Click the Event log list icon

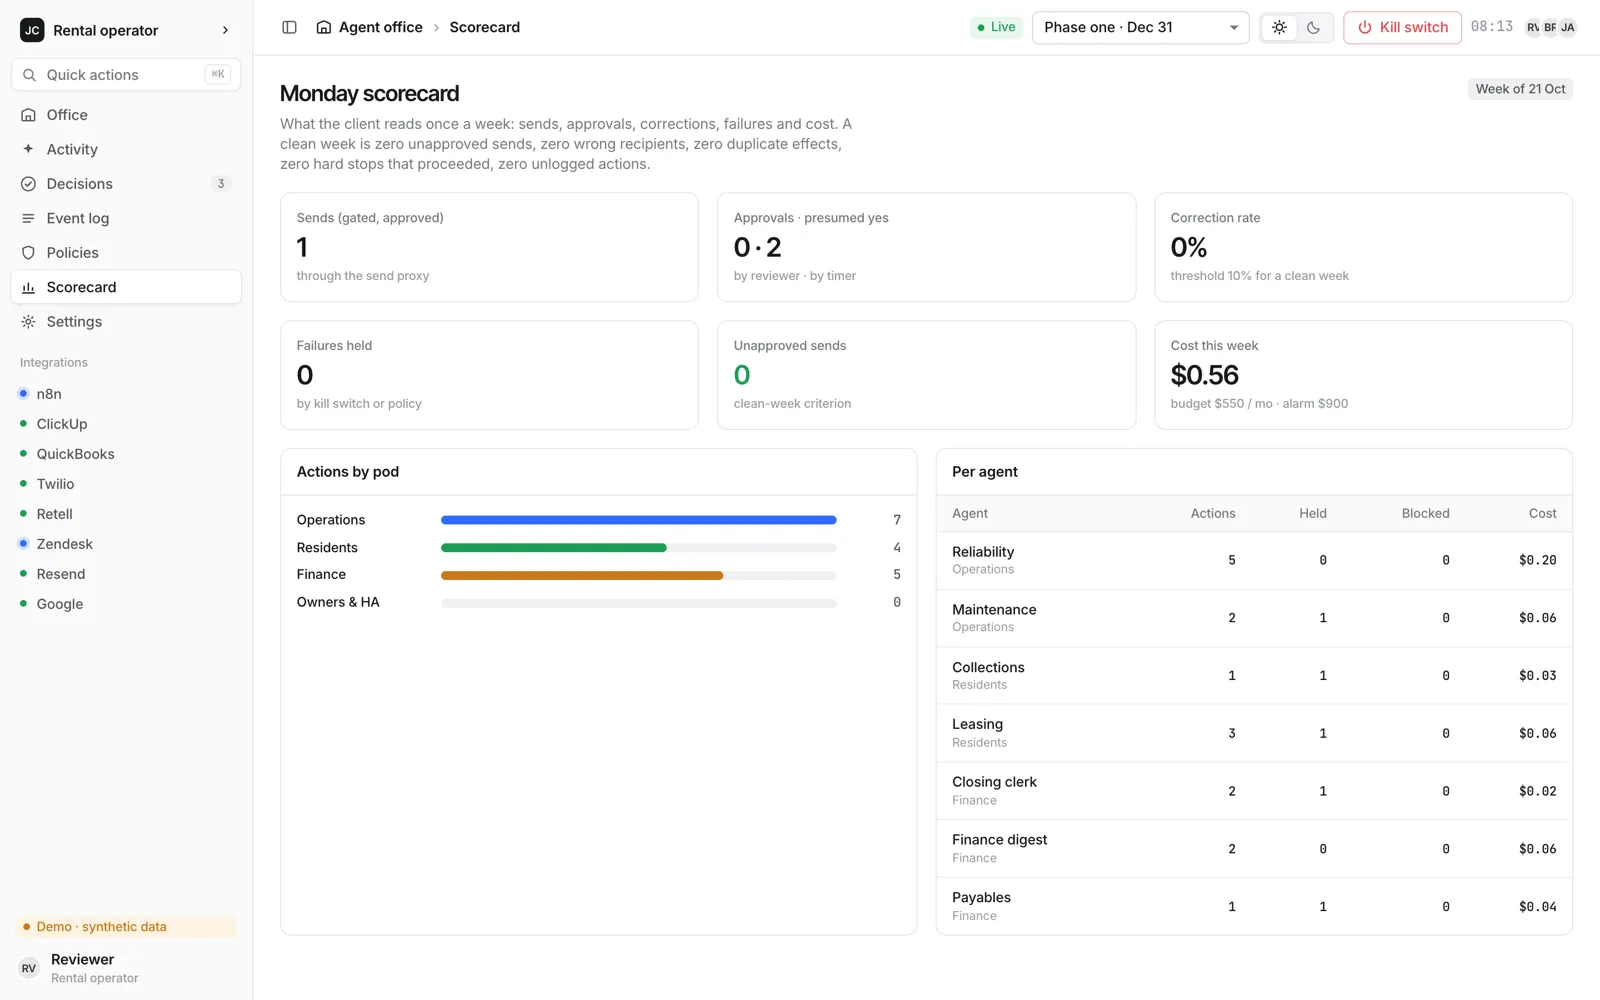click(x=29, y=218)
